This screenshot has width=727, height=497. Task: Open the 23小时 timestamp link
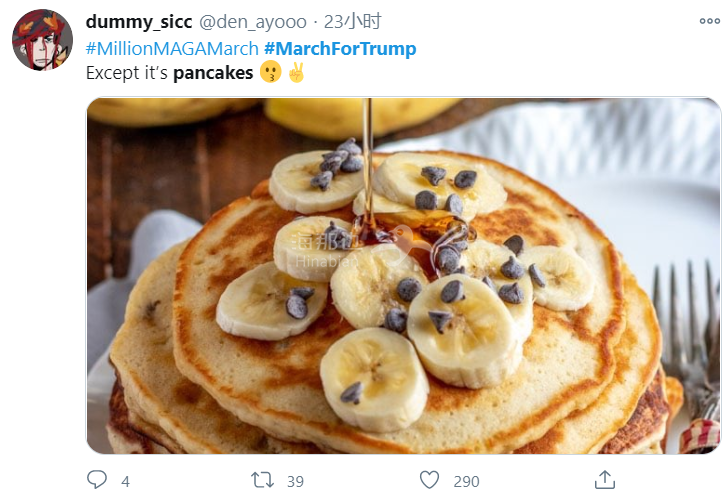point(352,22)
